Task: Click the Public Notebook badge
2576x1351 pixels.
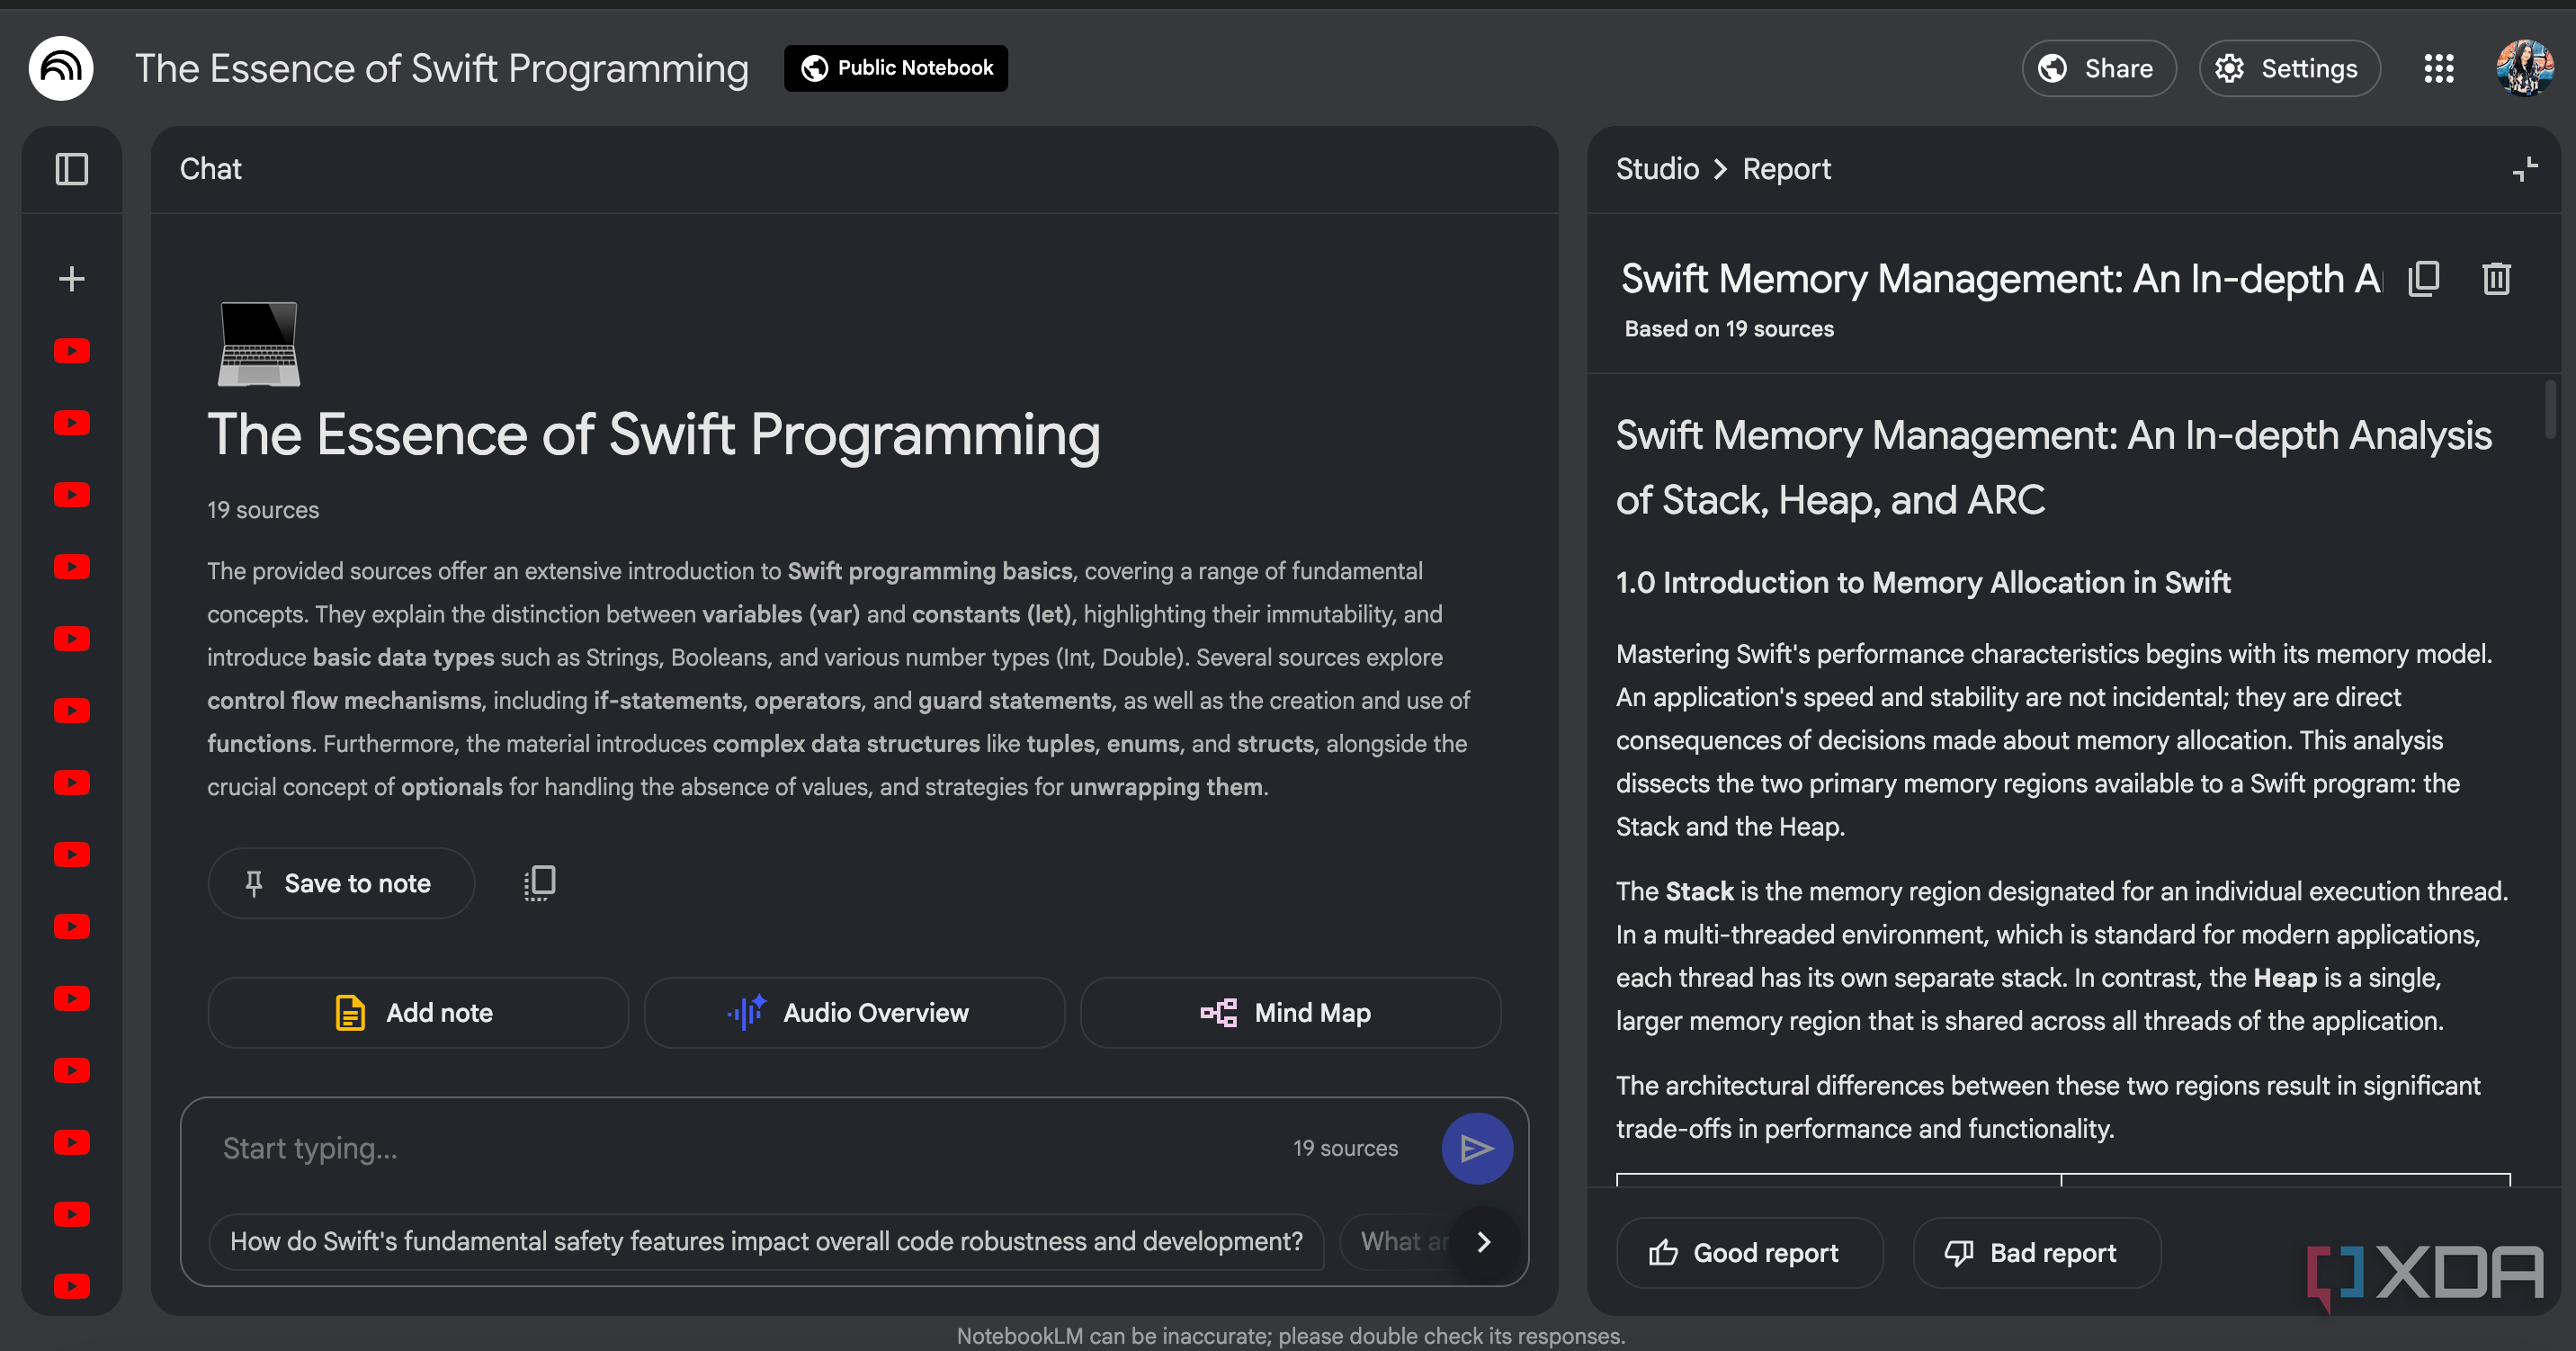Action: click(x=896, y=68)
